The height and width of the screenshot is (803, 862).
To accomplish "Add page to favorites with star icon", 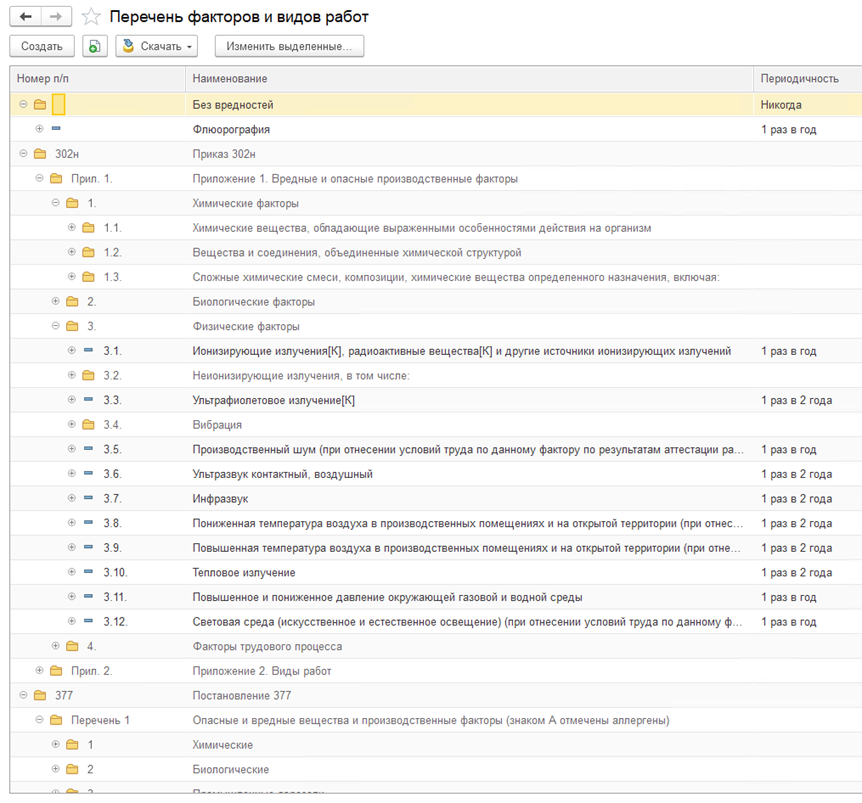I will (91, 16).
